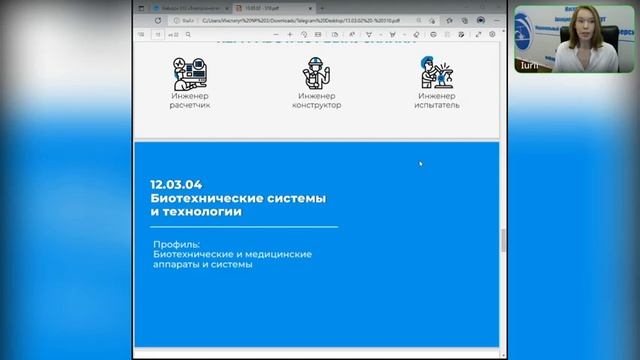Rotate the PDF page
The width and height of the screenshot is (640, 360).
click(304, 35)
